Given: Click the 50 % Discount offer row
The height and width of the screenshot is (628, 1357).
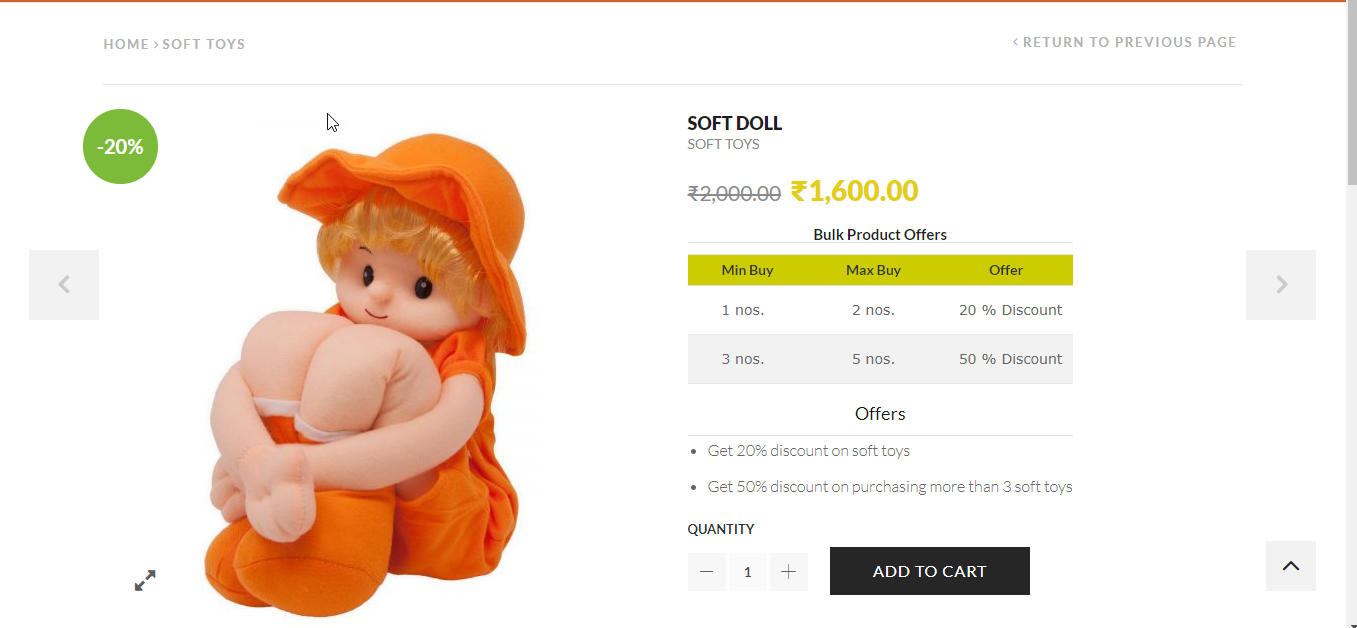Looking at the screenshot, I should [x=1010, y=359].
